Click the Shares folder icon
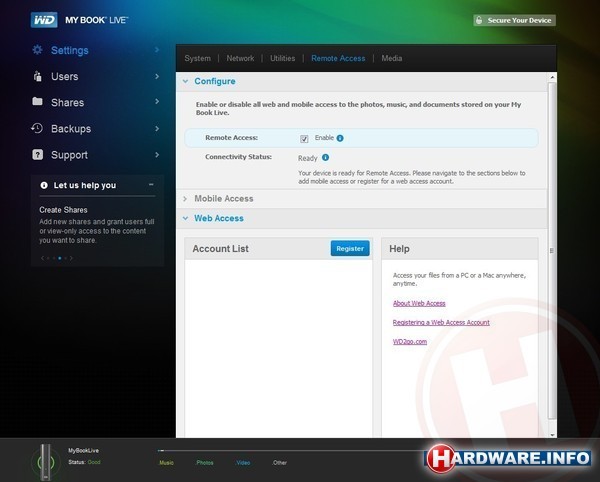The height and width of the screenshot is (482, 600). (37, 102)
